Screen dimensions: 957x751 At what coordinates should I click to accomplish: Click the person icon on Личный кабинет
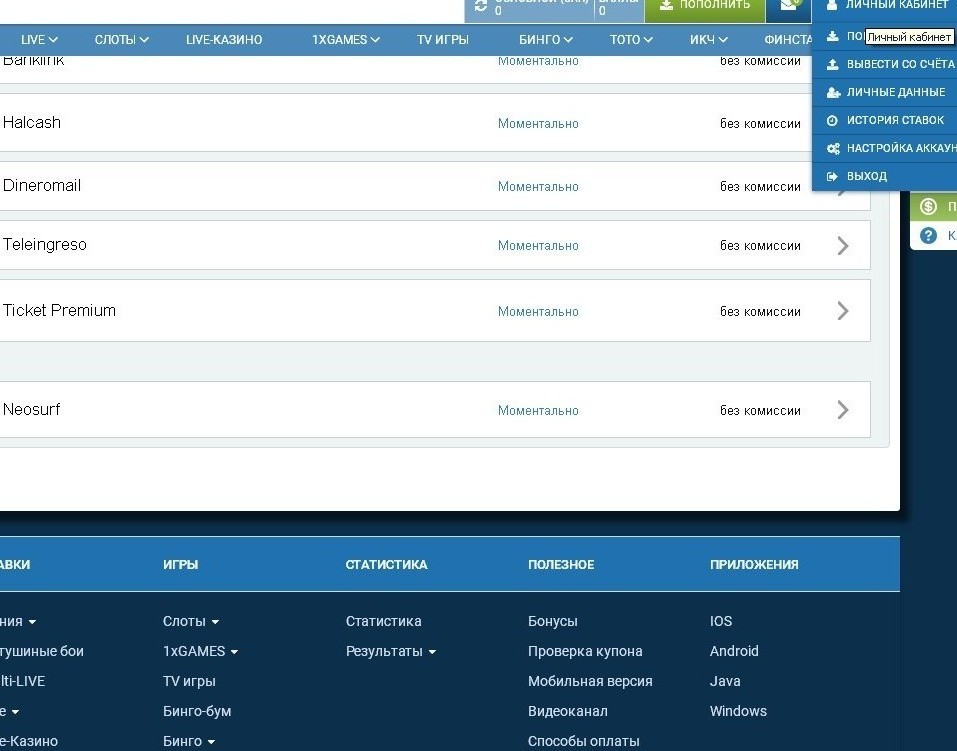[831, 5]
